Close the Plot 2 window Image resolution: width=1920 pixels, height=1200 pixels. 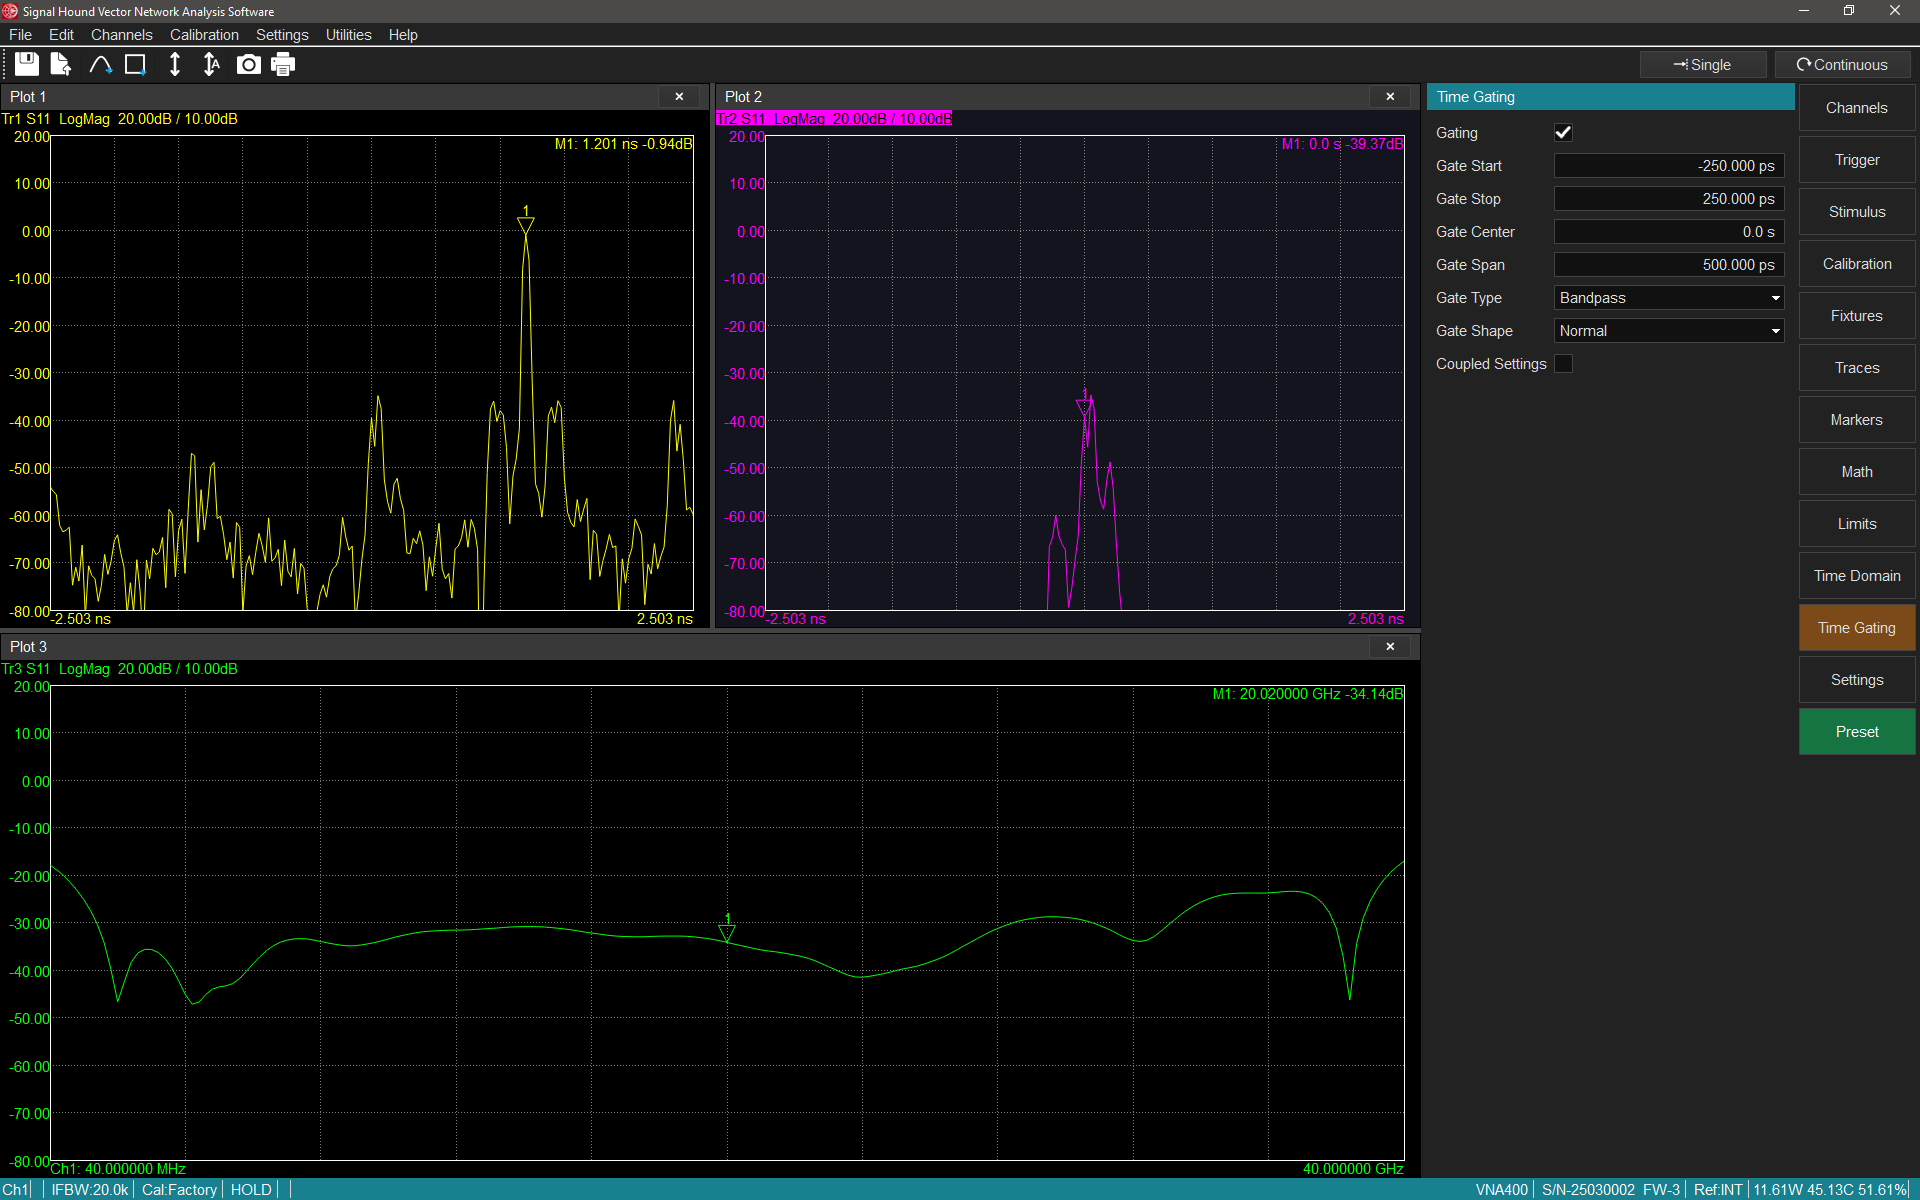tap(1390, 97)
